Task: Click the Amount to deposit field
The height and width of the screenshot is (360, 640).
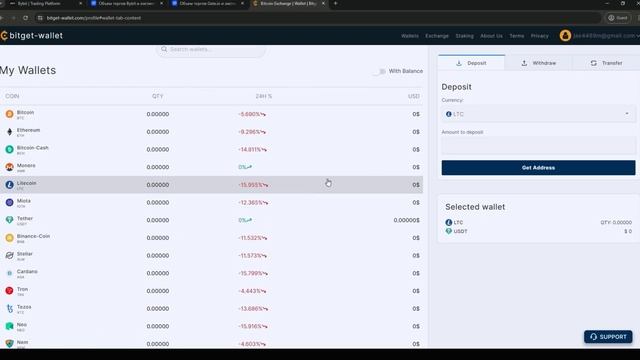Action: click(x=538, y=145)
